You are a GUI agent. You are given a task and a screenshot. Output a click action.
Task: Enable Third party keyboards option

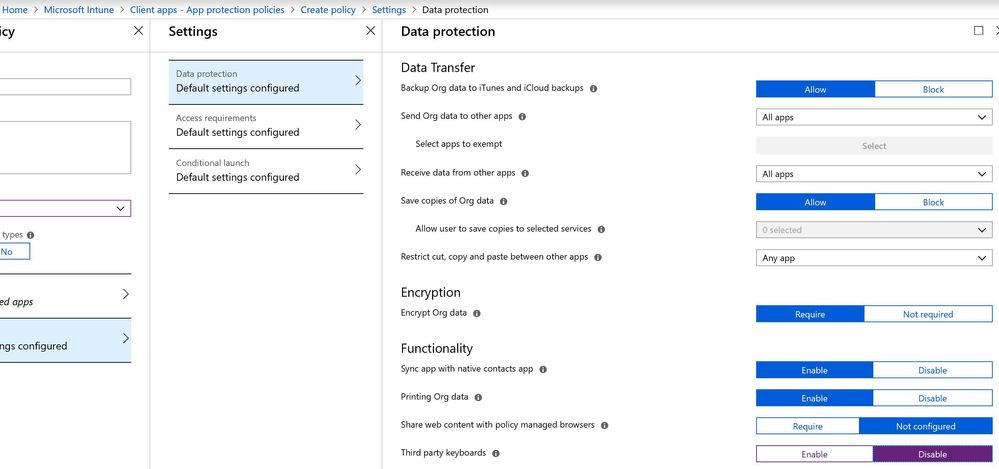[814, 454]
